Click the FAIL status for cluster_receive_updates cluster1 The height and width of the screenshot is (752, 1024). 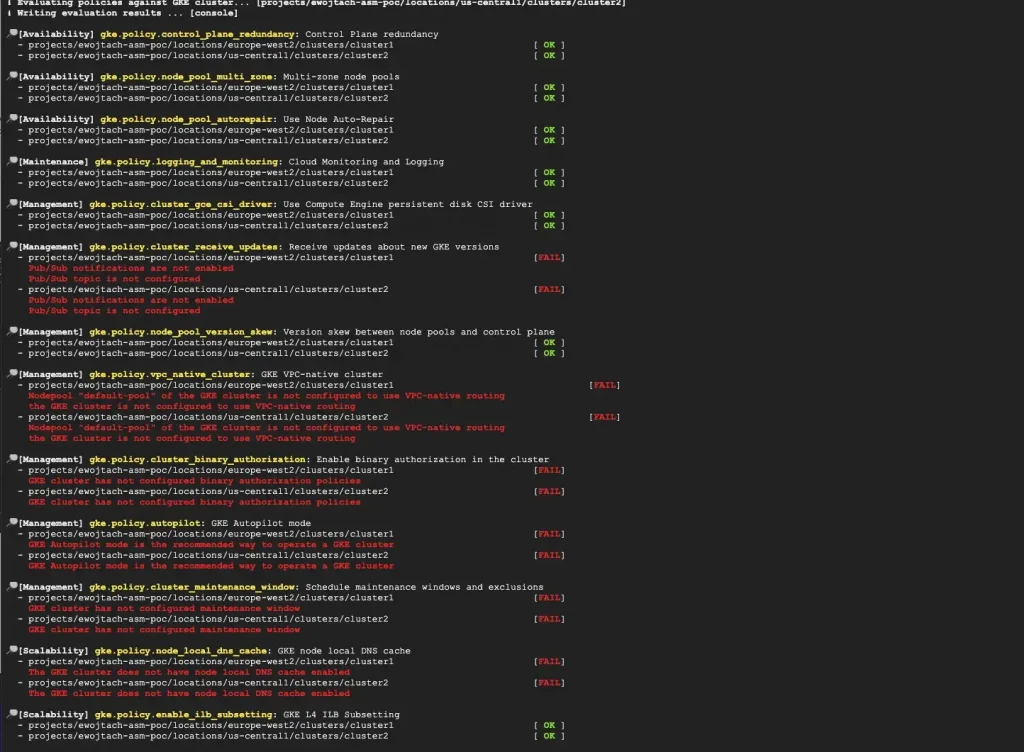(550, 257)
